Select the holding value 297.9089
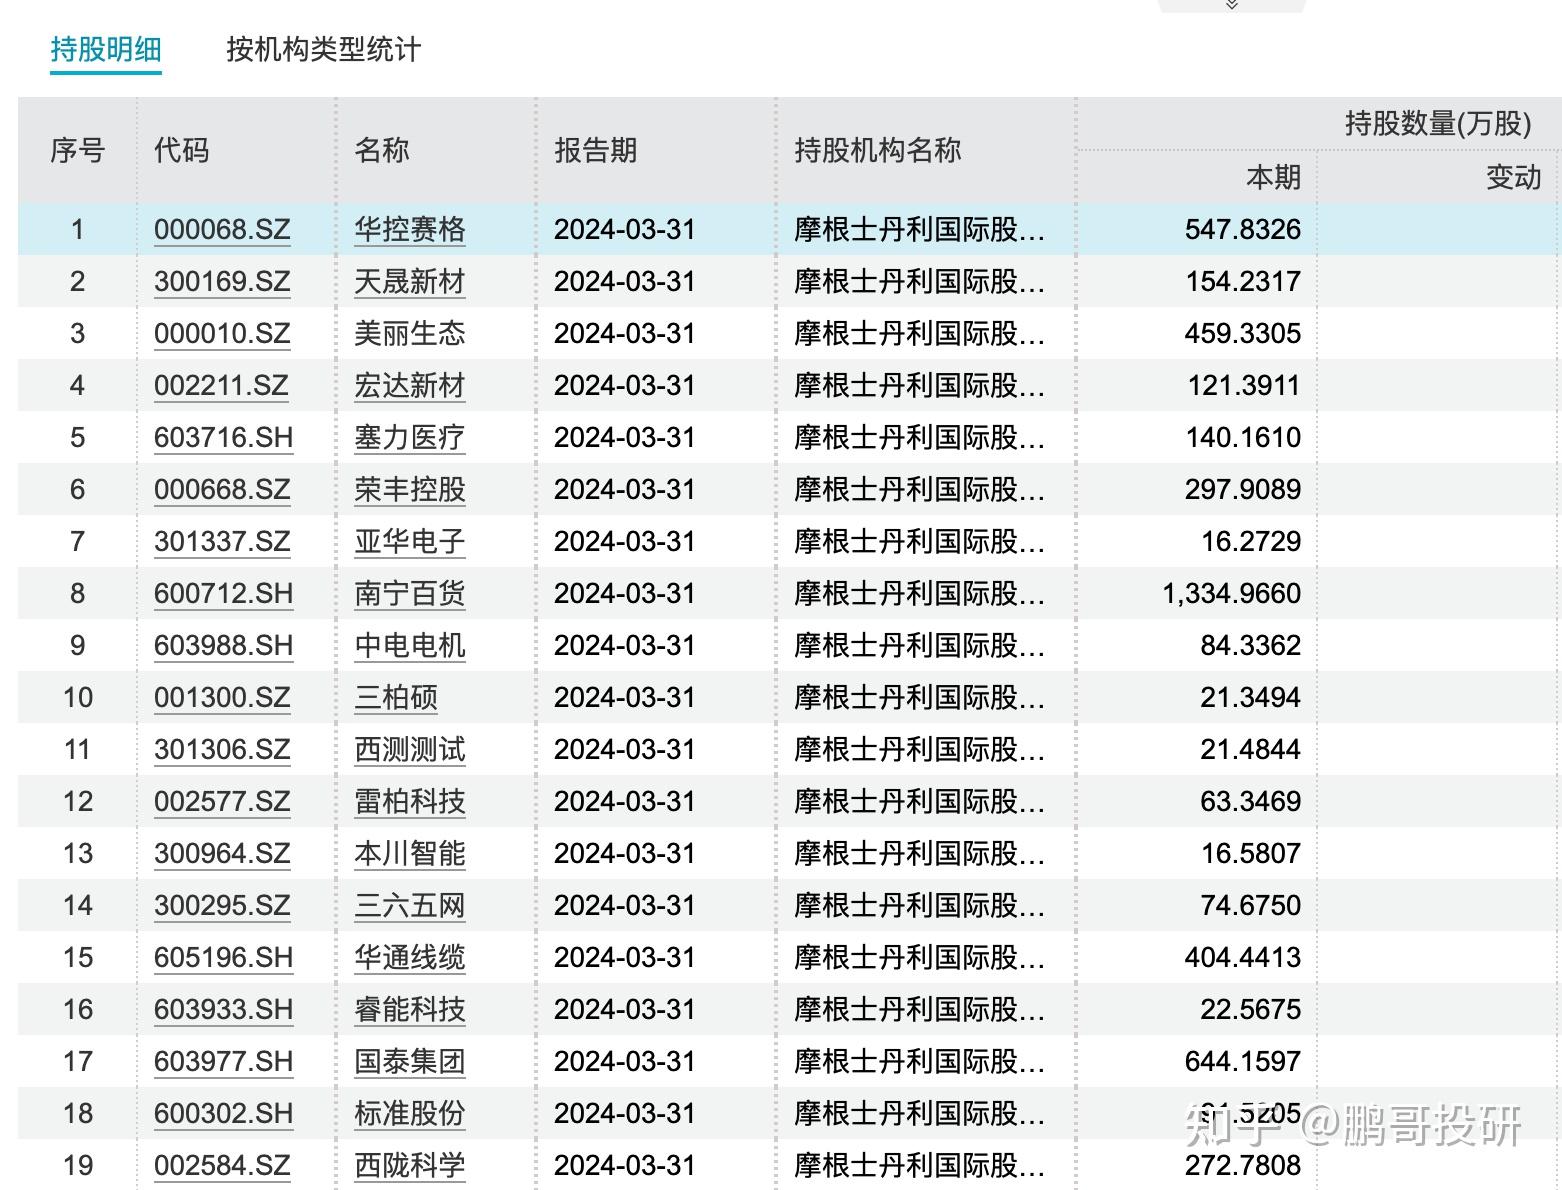Image resolution: width=1562 pixels, height=1190 pixels. 1243,489
